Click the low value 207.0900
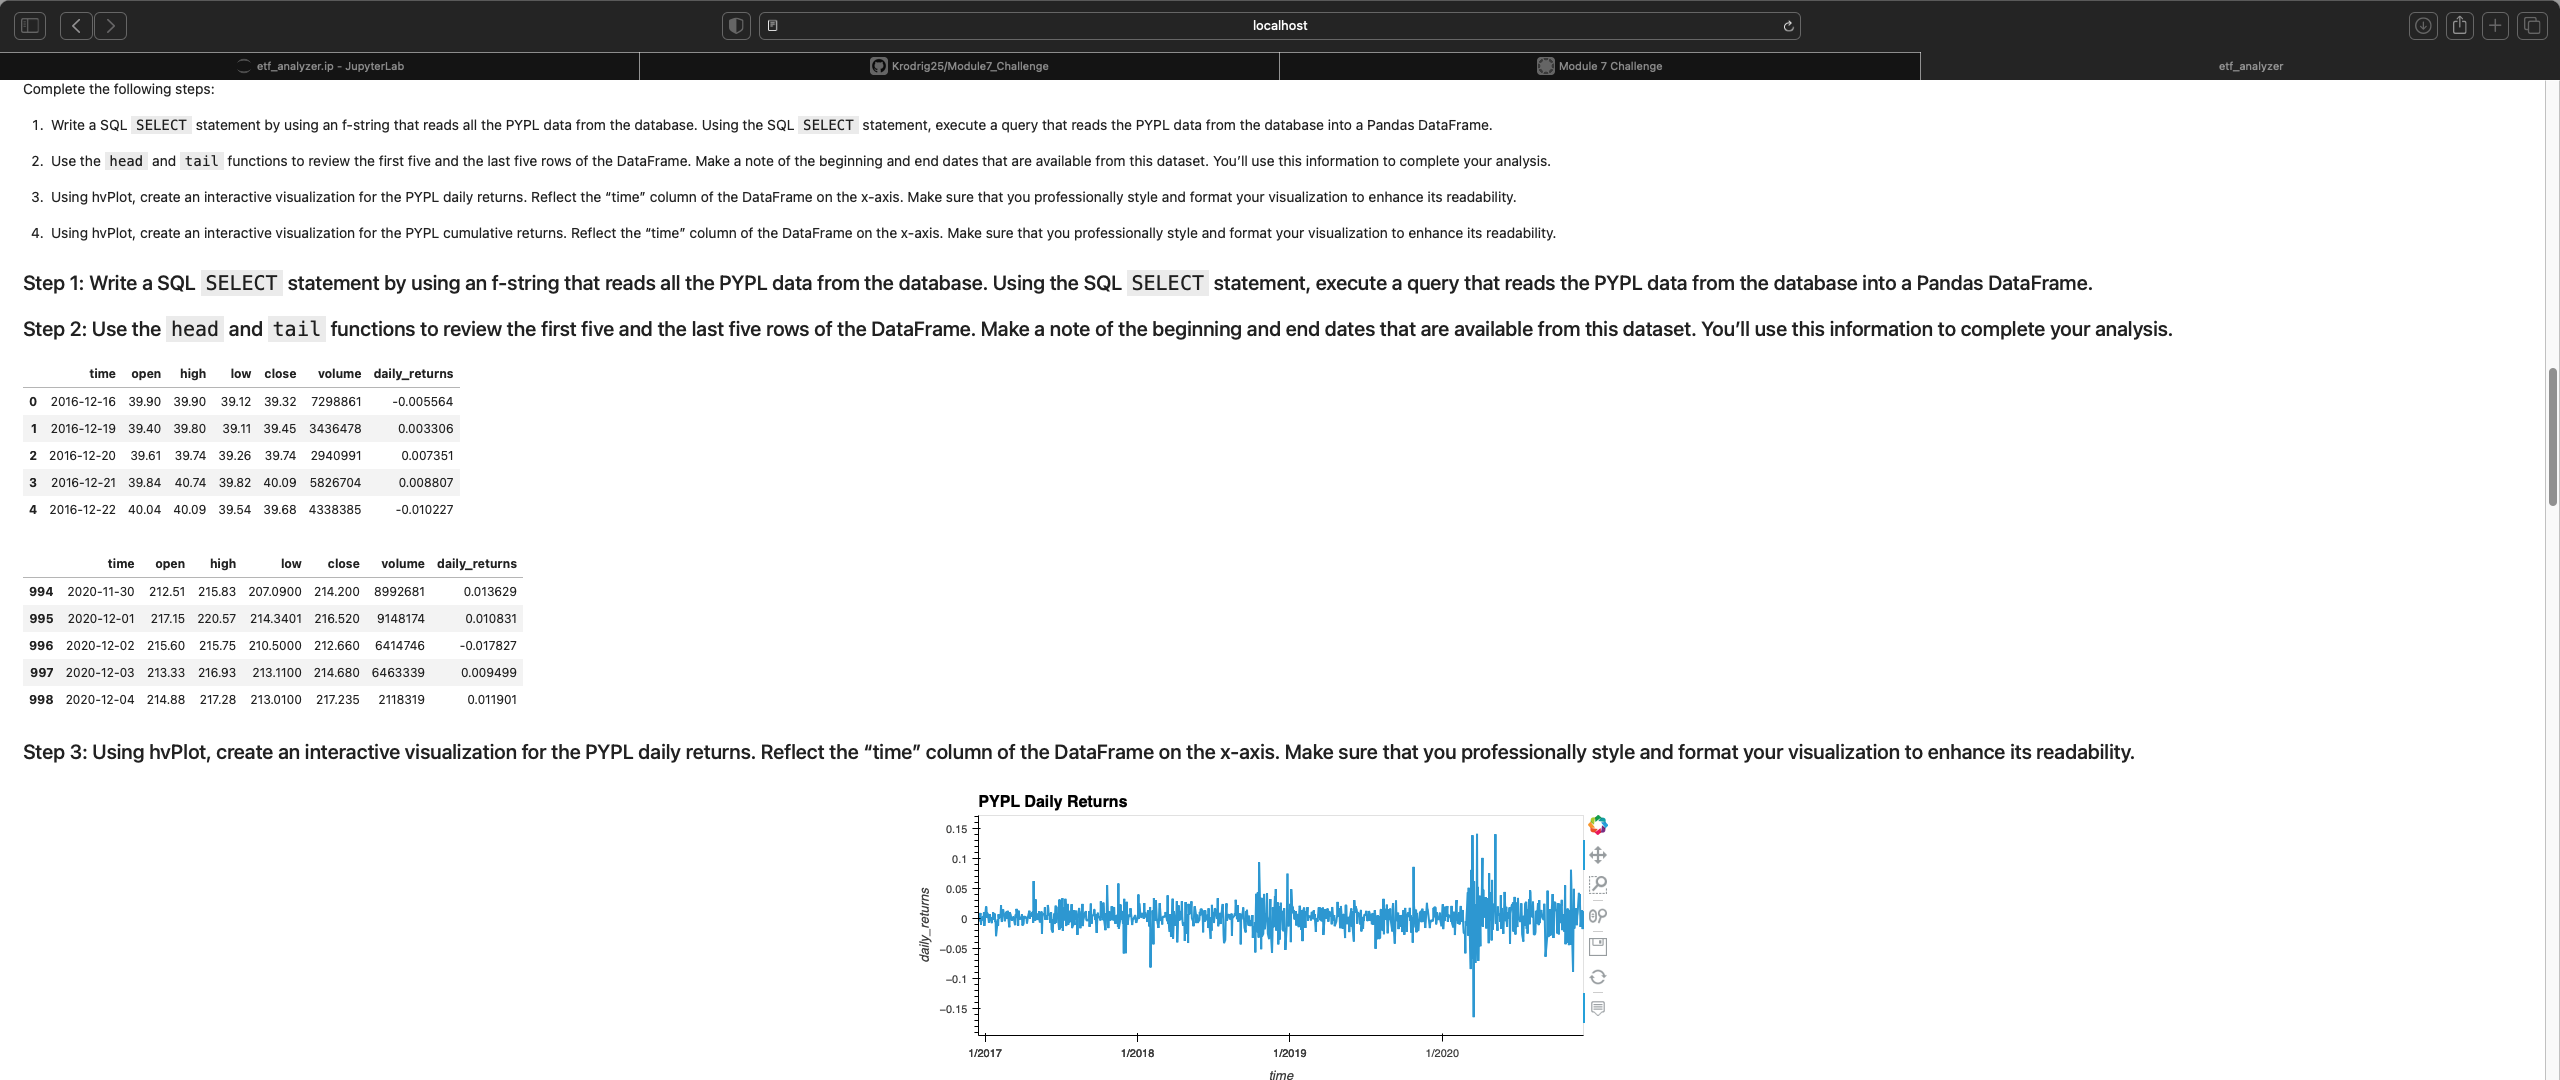The image size is (2560, 1080). click(275, 592)
